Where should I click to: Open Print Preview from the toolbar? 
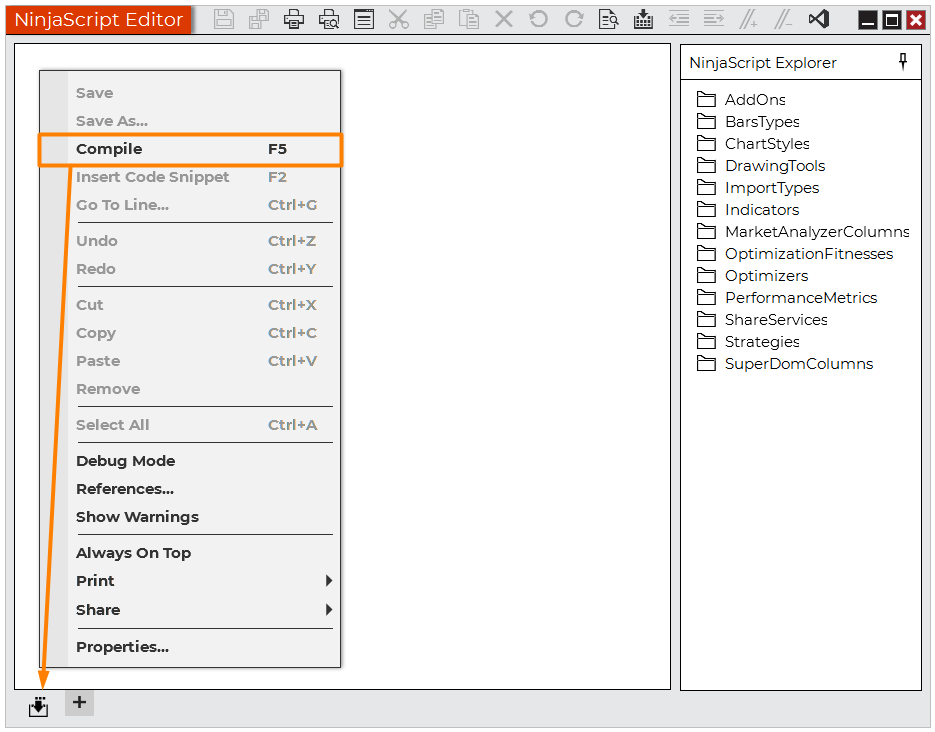point(329,19)
